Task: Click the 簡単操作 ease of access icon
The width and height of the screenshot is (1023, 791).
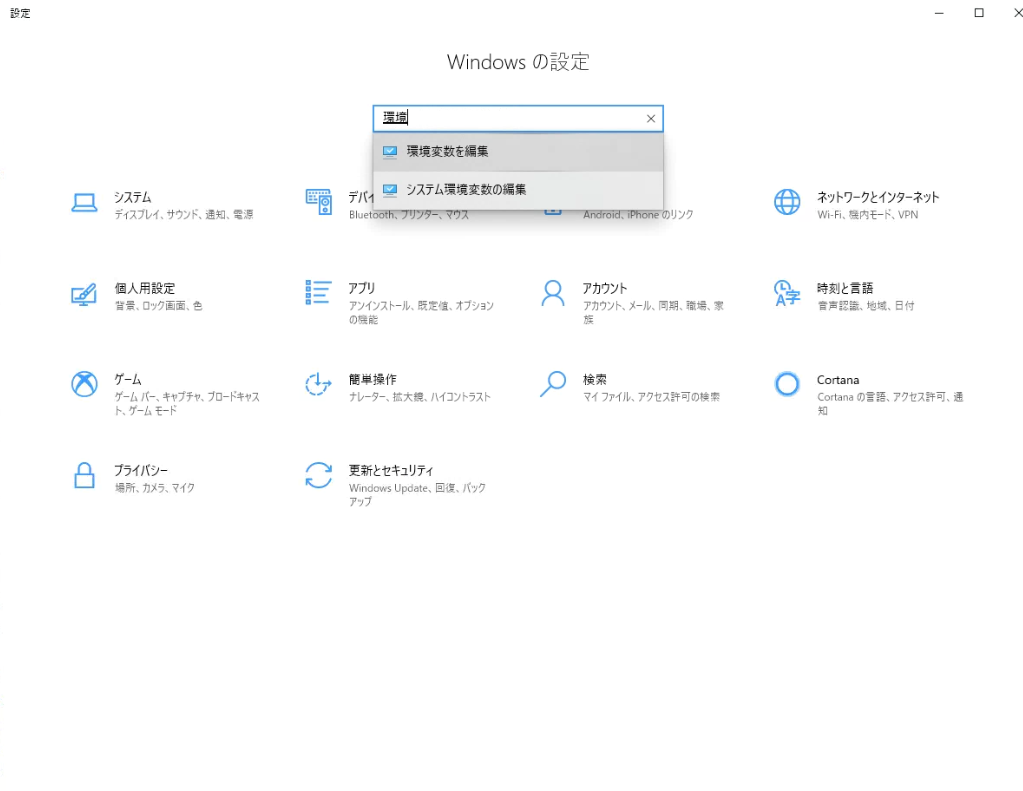Action: 318,384
